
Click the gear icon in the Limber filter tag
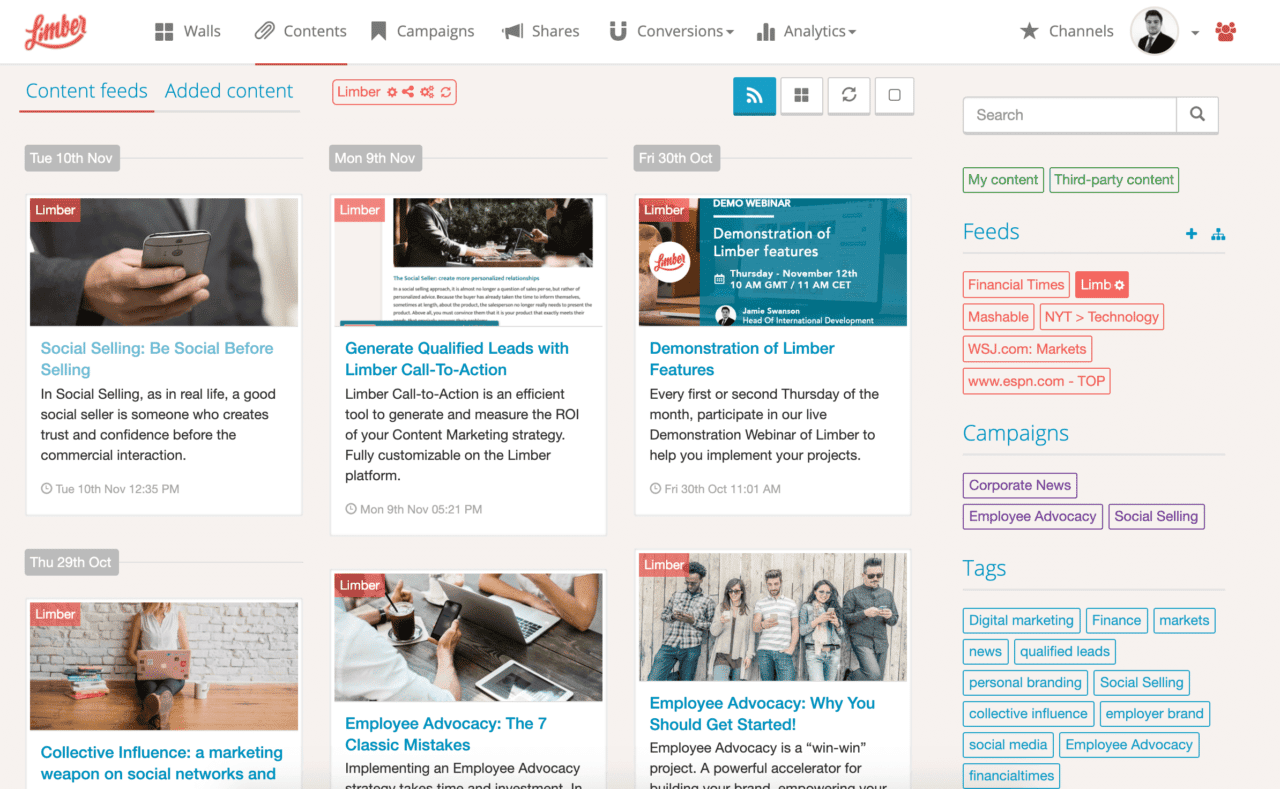pyautogui.click(x=392, y=92)
